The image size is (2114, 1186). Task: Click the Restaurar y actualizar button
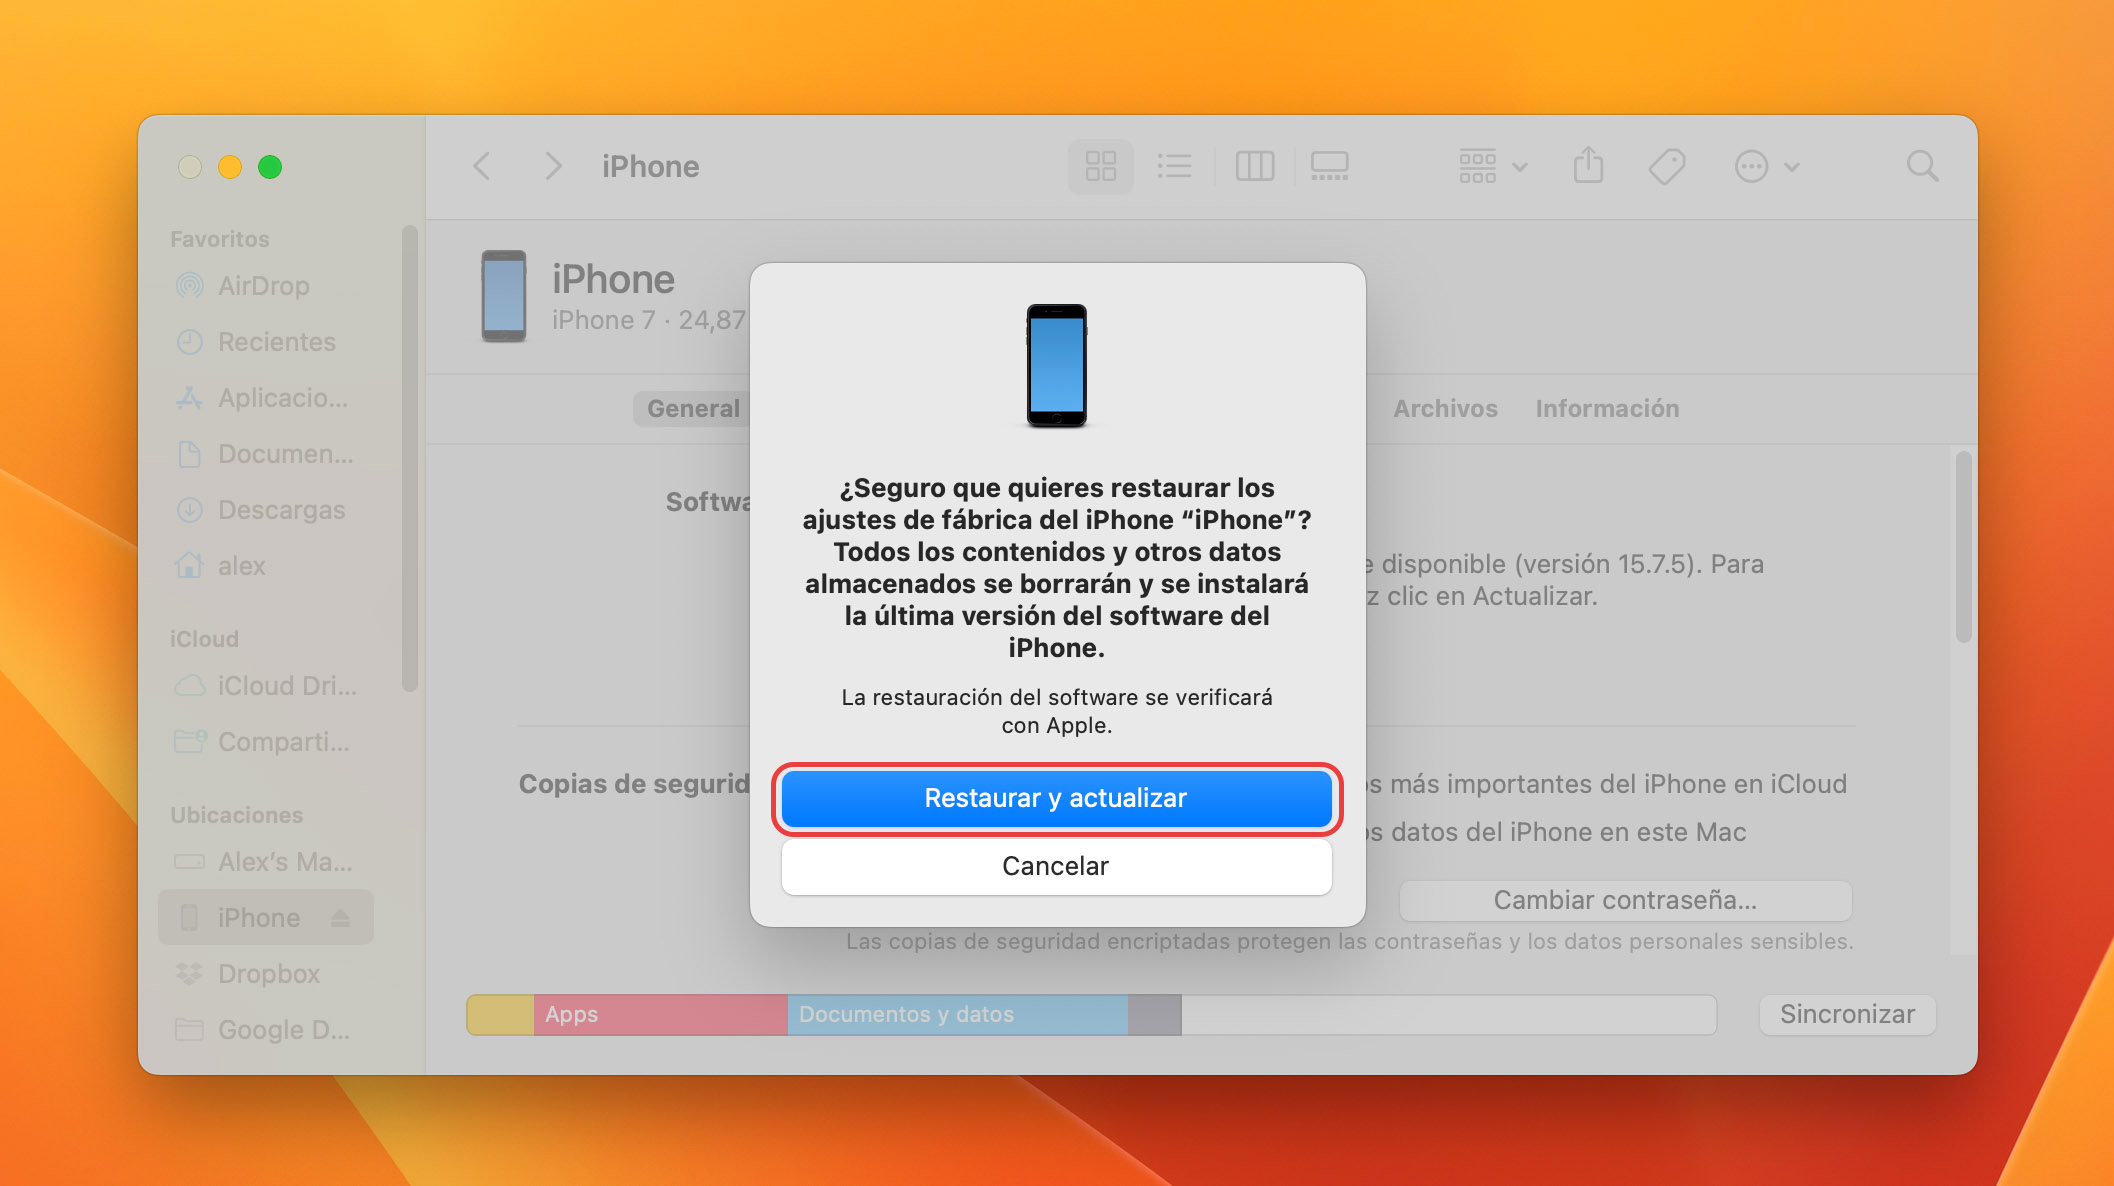coord(1056,797)
